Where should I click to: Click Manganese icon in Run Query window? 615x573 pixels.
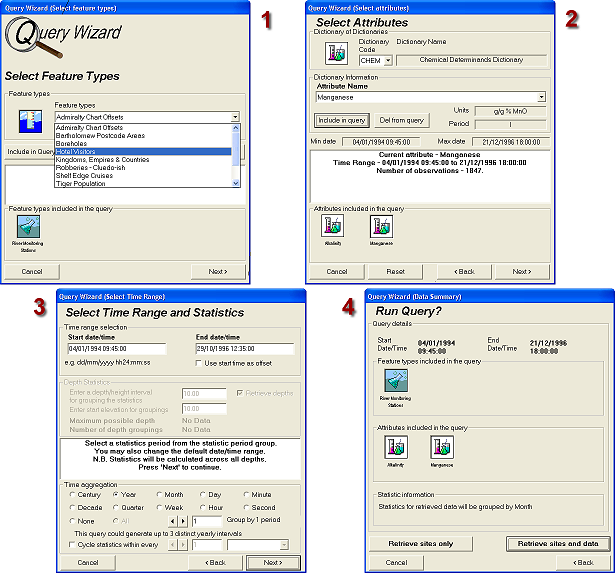coord(441,450)
